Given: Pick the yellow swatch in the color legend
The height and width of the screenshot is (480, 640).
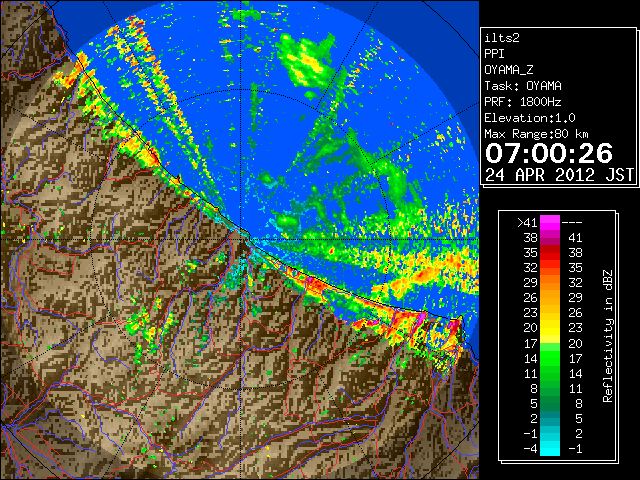Looking at the screenshot, I should click(x=550, y=328).
